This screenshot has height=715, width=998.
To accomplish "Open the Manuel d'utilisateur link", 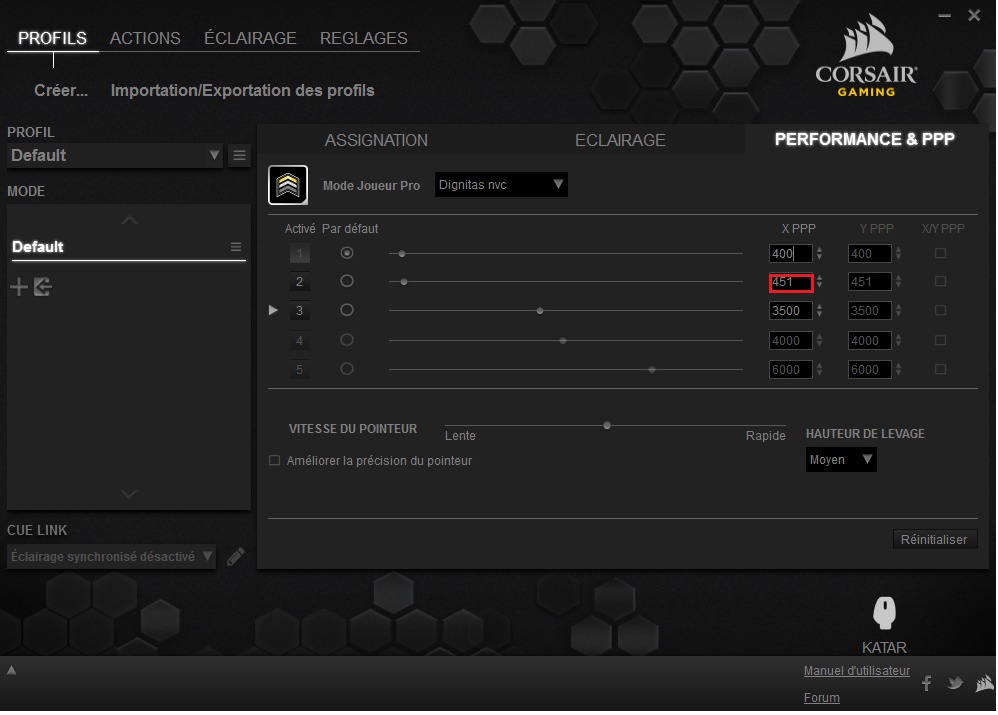I will tap(856, 671).
